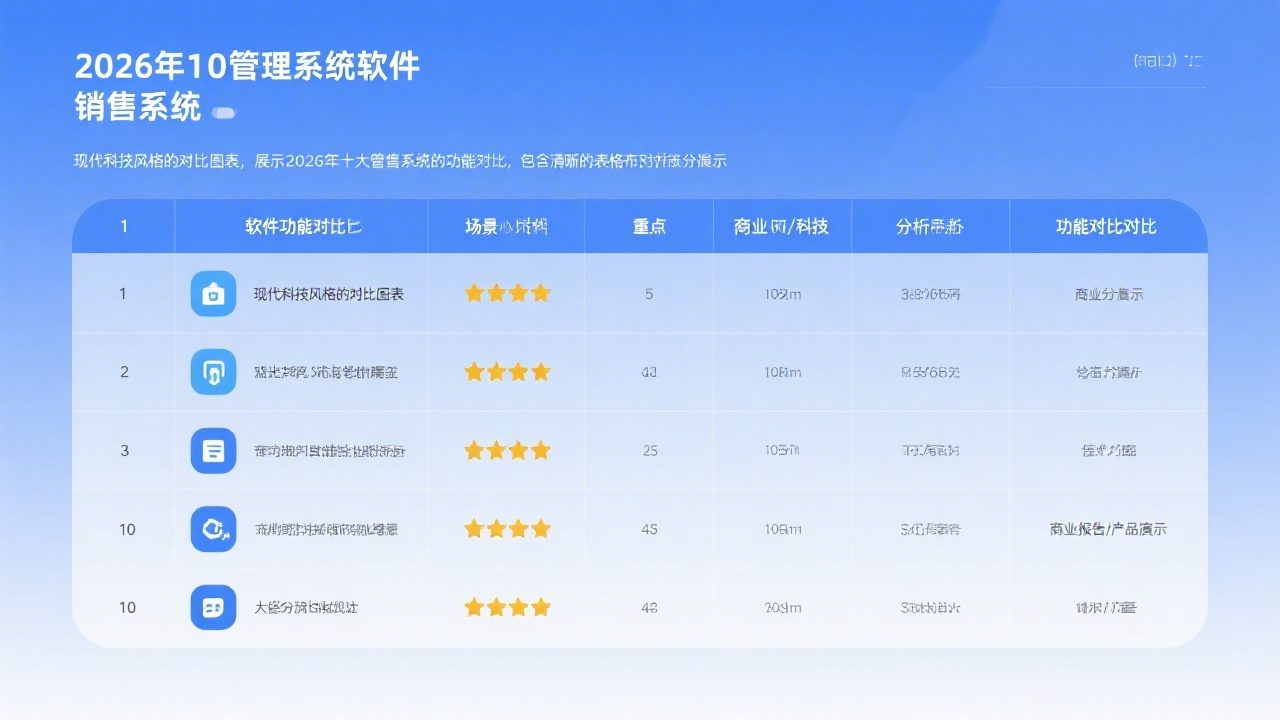
Task: Open the 分析 column header options
Action: point(929,227)
